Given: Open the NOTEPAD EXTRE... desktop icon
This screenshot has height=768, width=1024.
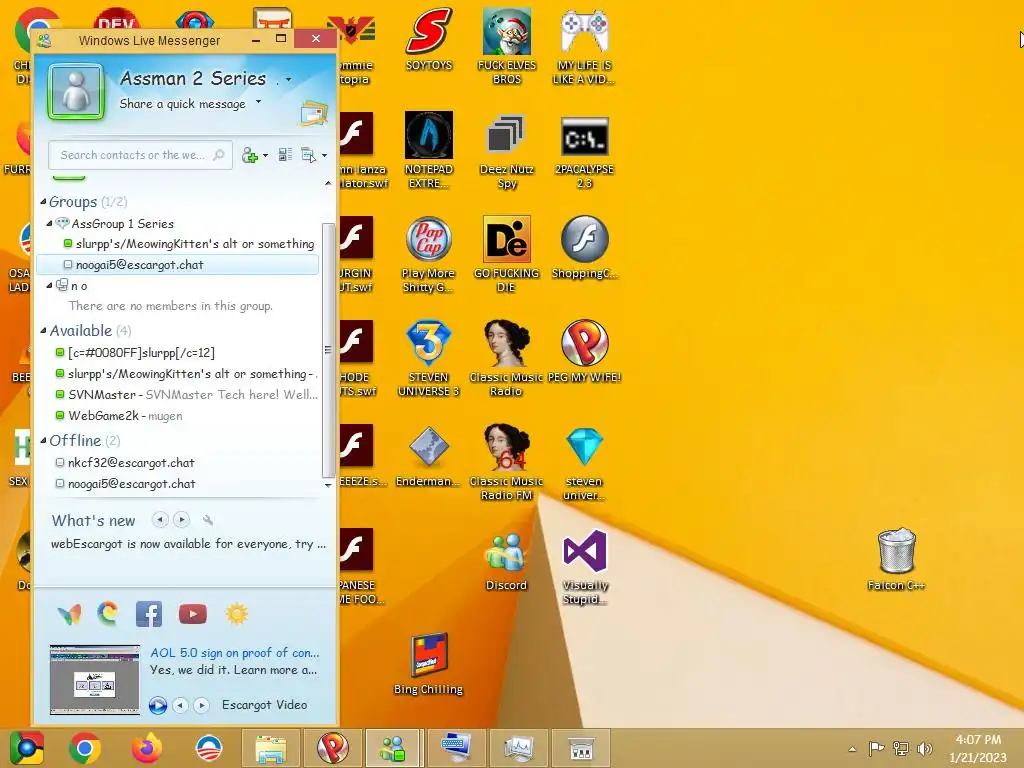Looking at the screenshot, I should (x=428, y=150).
